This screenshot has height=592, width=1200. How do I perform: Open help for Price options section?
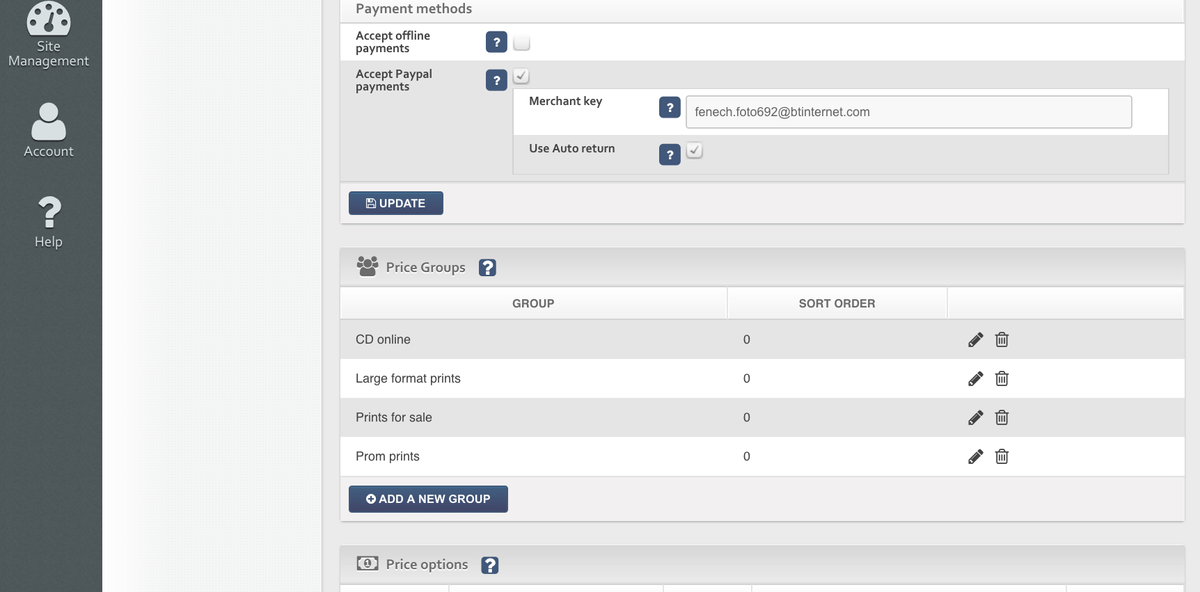pyautogui.click(x=490, y=565)
